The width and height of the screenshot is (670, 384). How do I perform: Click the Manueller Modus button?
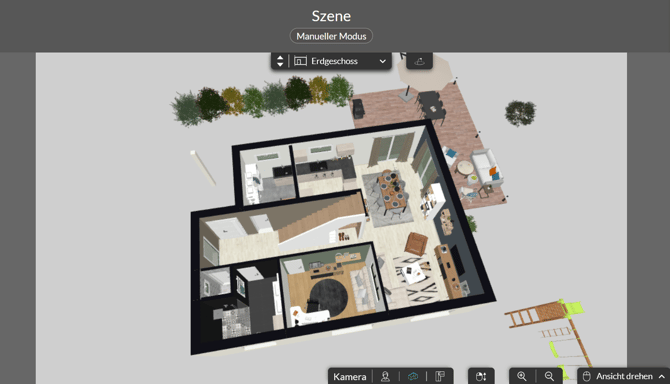pyautogui.click(x=331, y=36)
